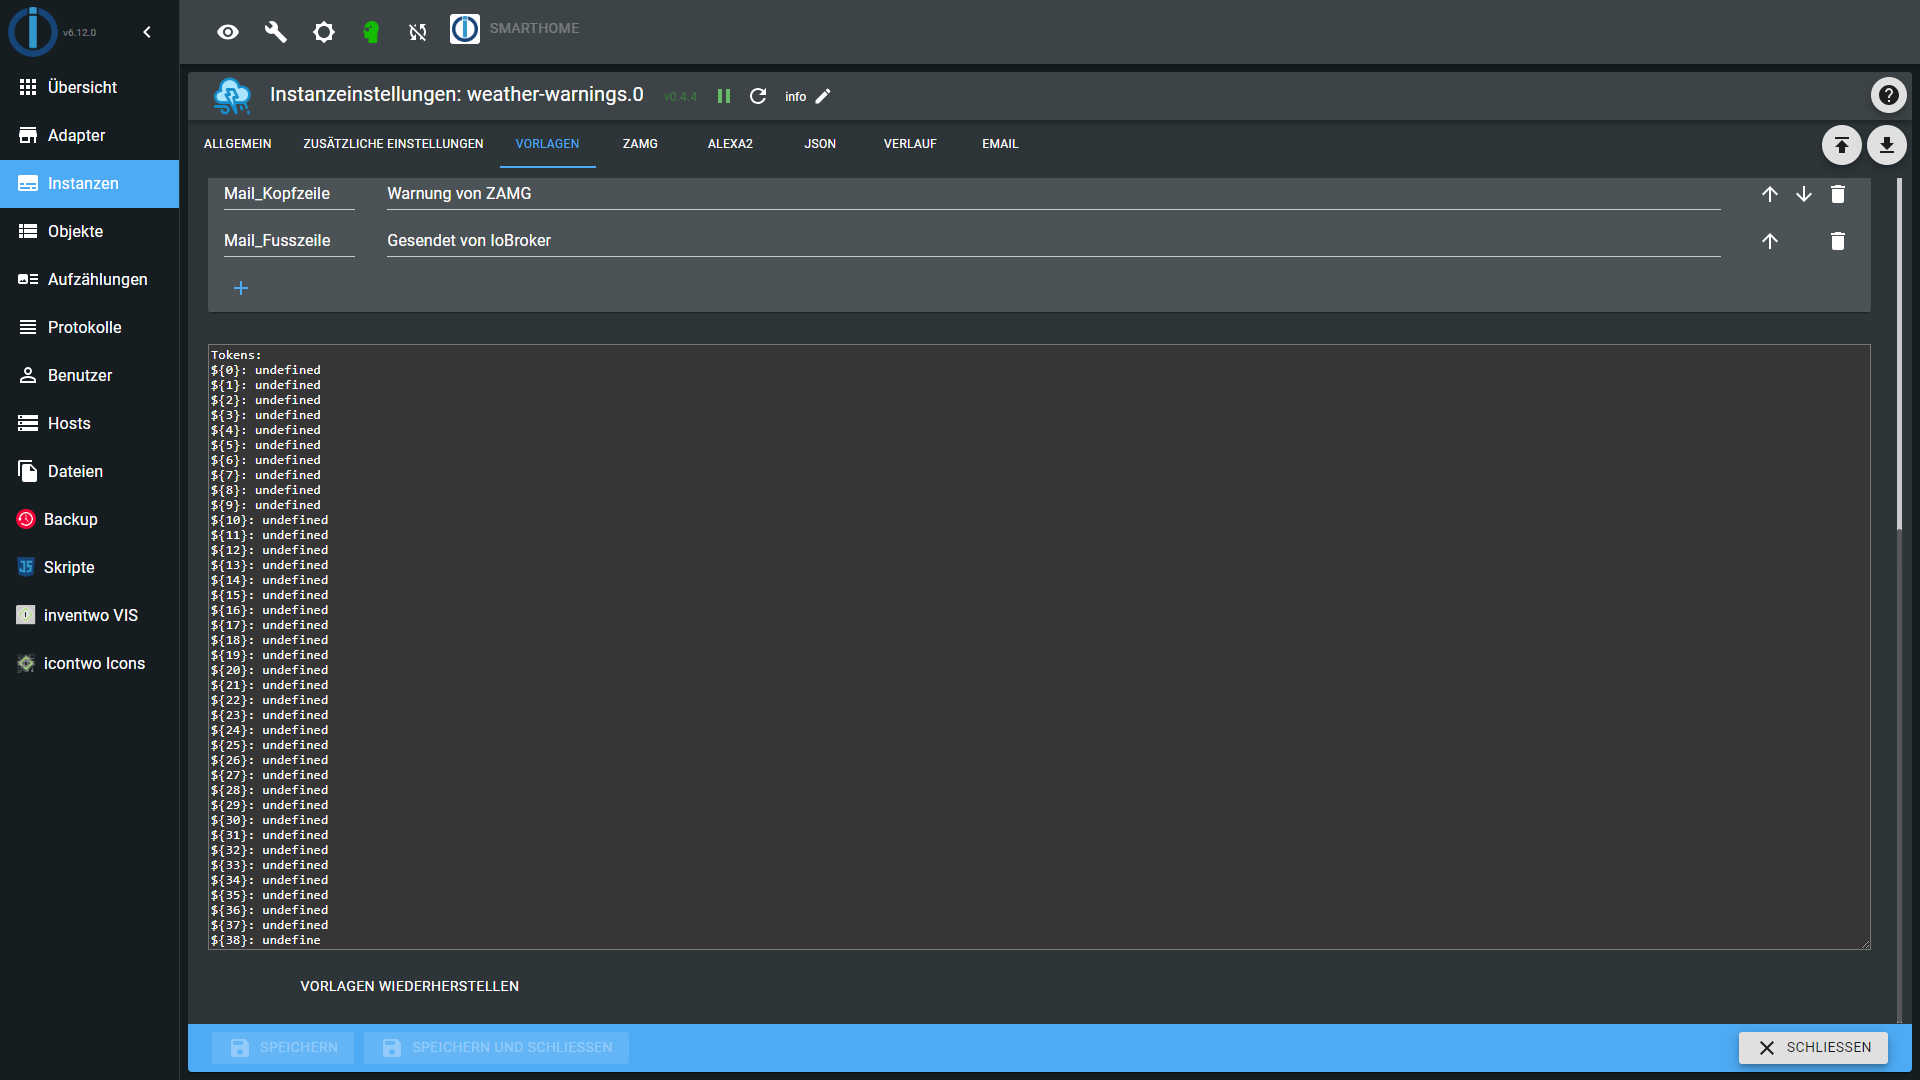
Task: Open Aufzählungen in the sidebar
Action: [89, 280]
